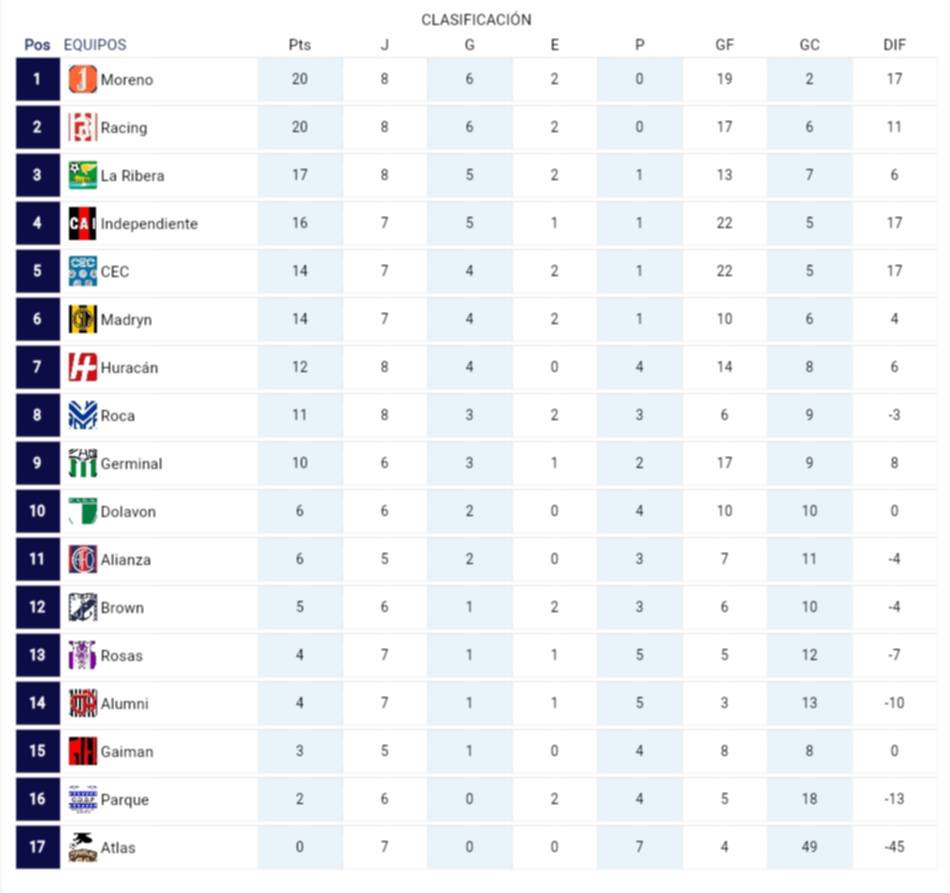Viewport: 950px width, 893px height.
Task: Click the Huracán red H logo
Action: click(82, 367)
